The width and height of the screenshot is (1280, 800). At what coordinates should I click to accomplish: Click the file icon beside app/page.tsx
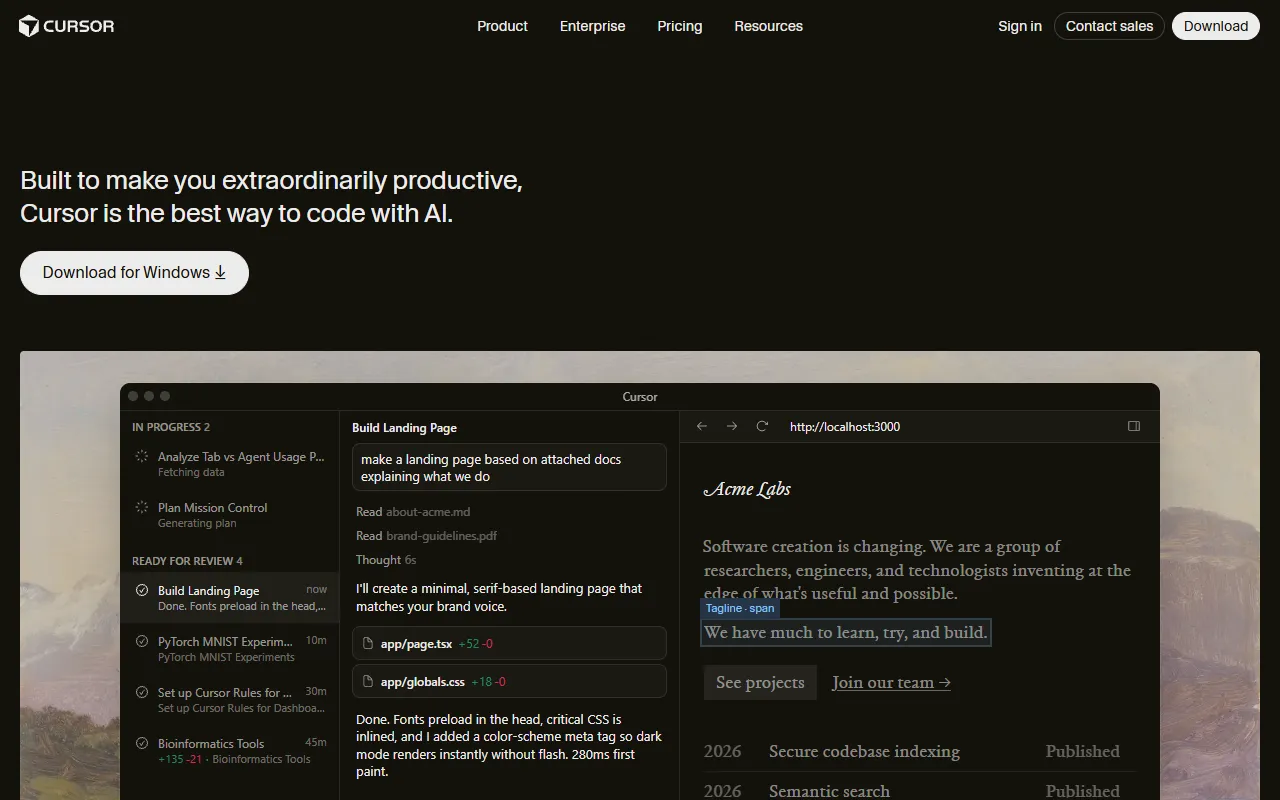coord(368,644)
